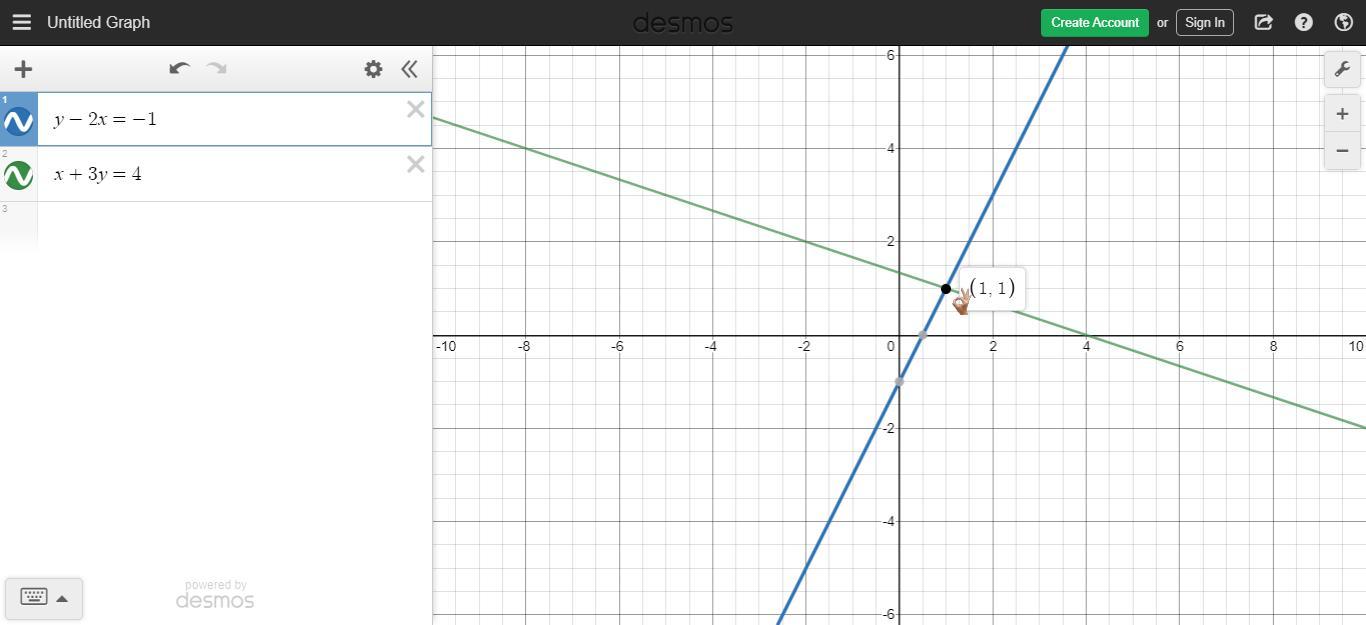This screenshot has width=1366, height=625.
Task: Open the help menu
Action: point(1303,22)
